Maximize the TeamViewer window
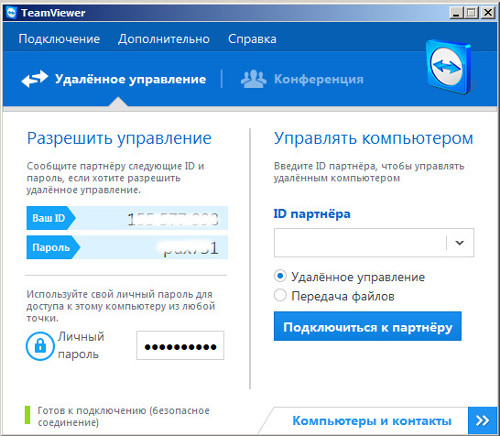Viewport: 500px width, 436px height. (x=471, y=13)
